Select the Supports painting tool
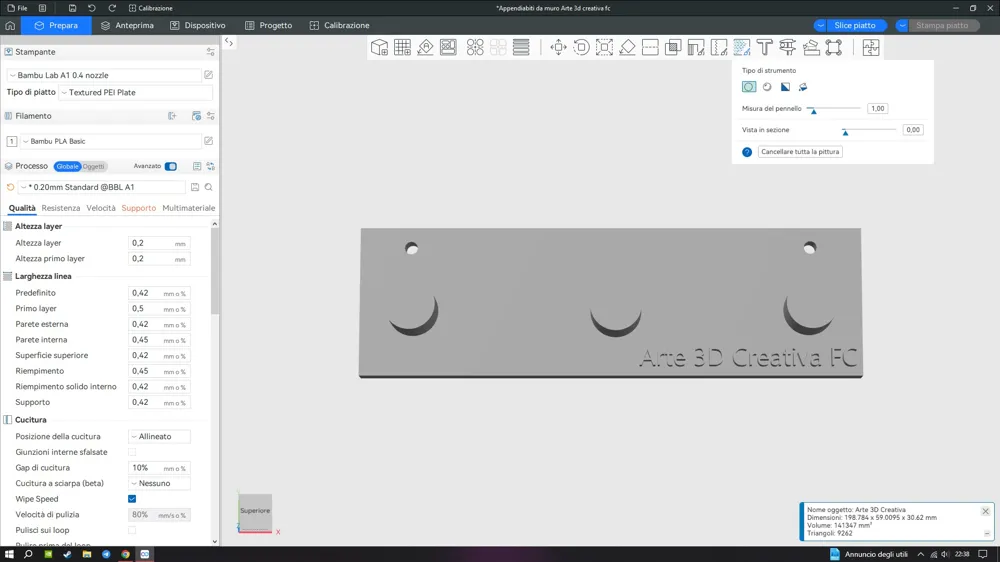This screenshot has height=562, width=1000. [696, 47]
